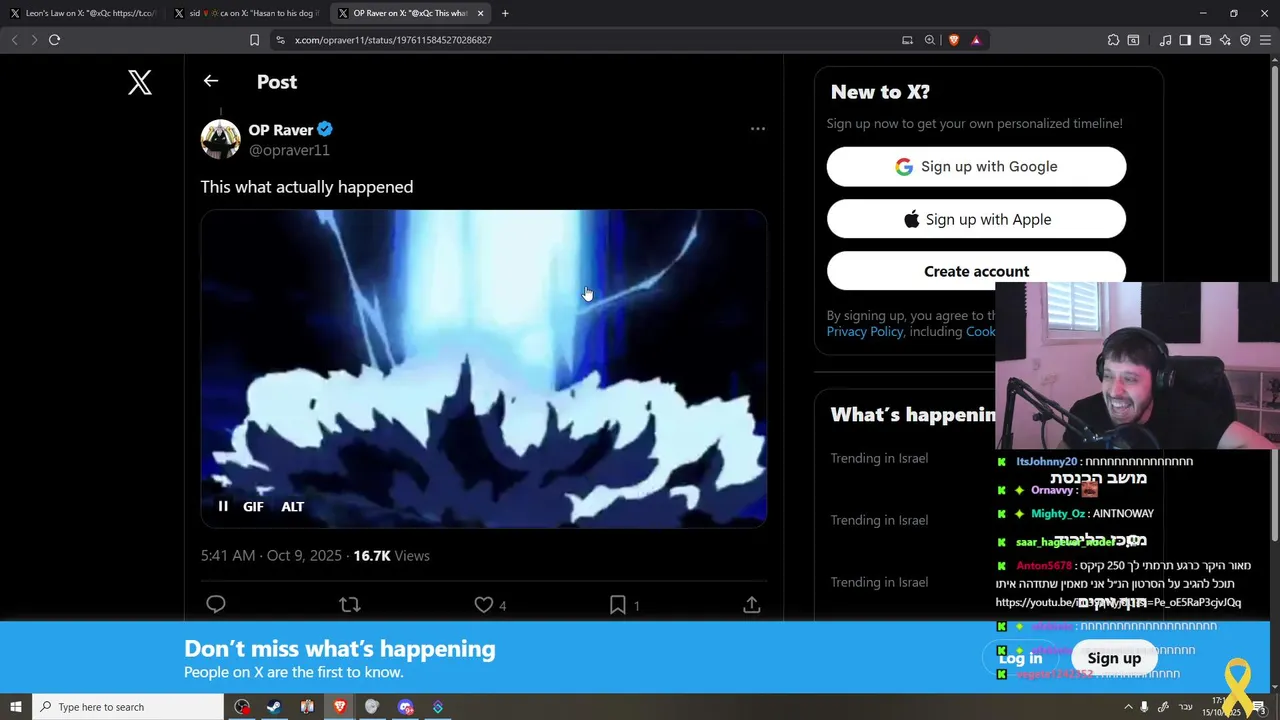Click the 16.7K Views count
This screenshot has height=720, width=1280.
(391, 556)
